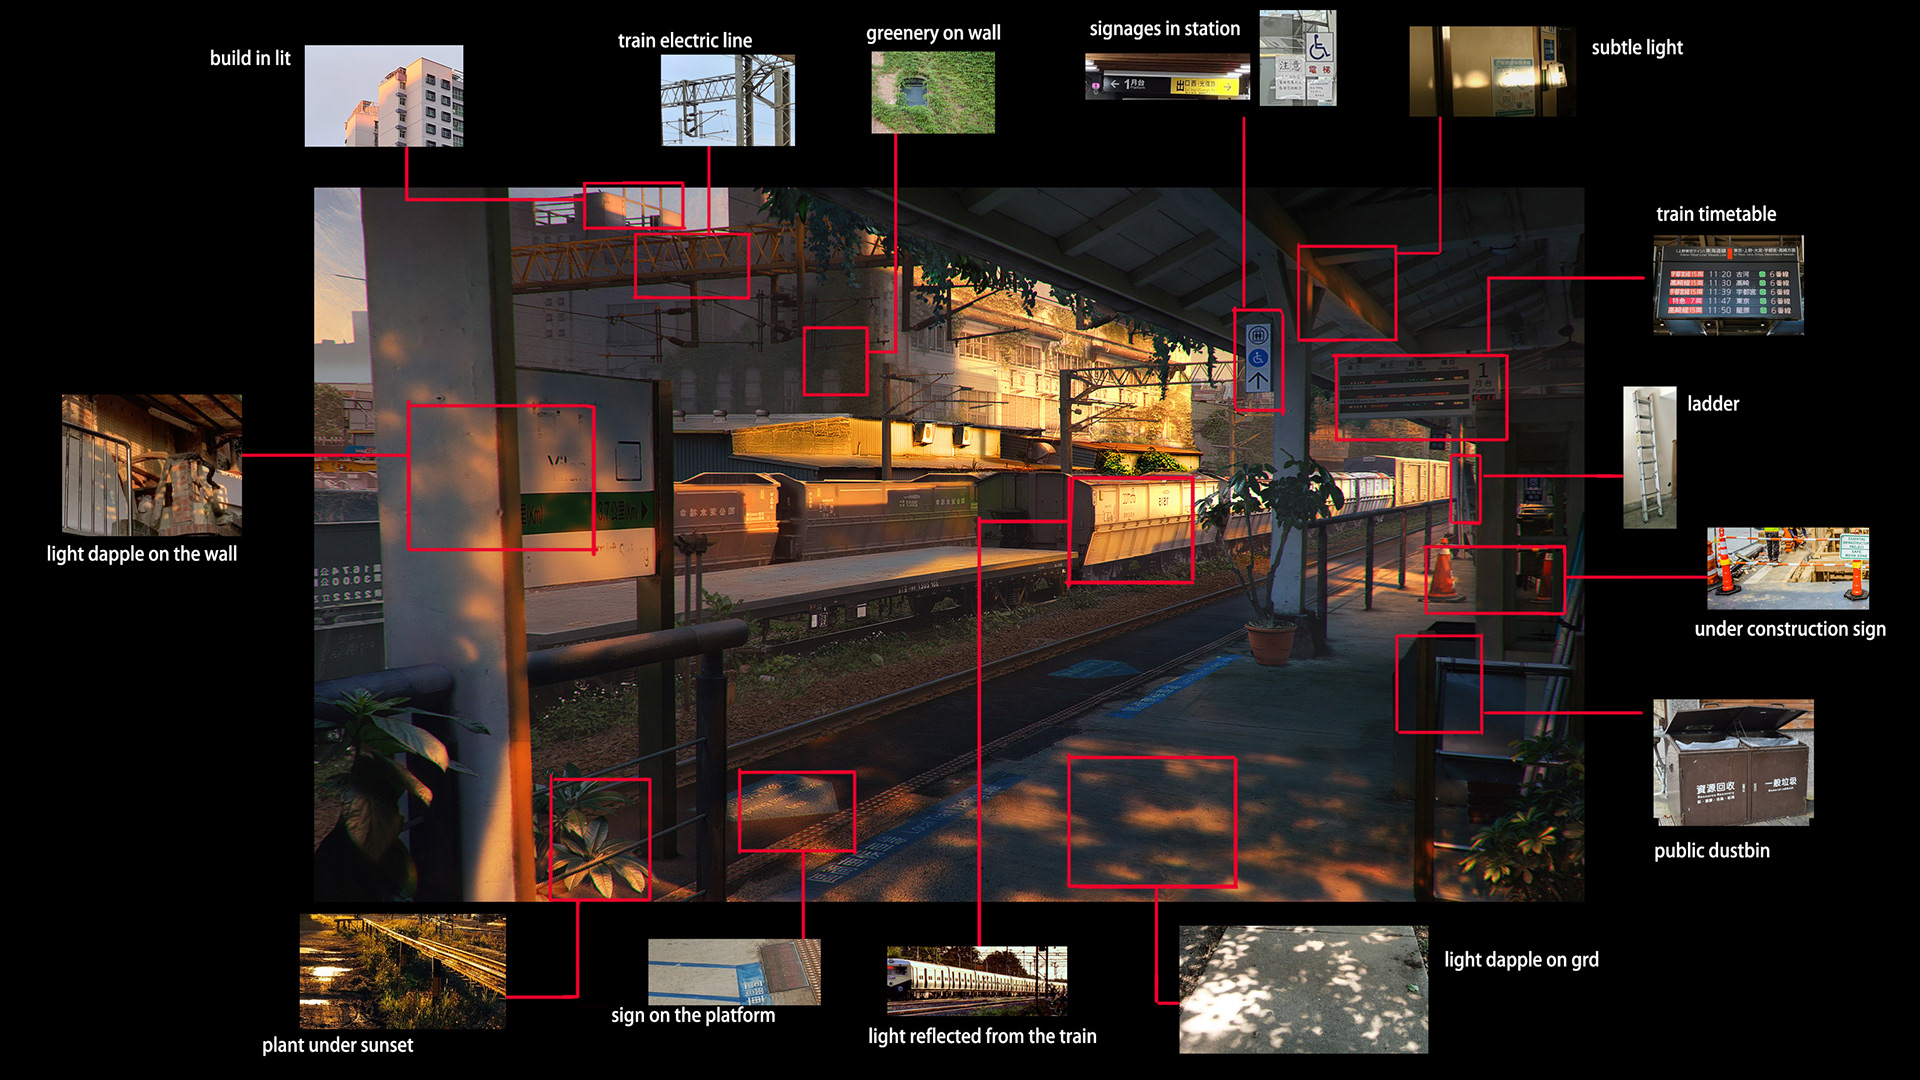Image resolution: width=1920 pixels, height=1080 pixels.
Task: Click the 'train timetable' text label
Action: [1715, 214]
